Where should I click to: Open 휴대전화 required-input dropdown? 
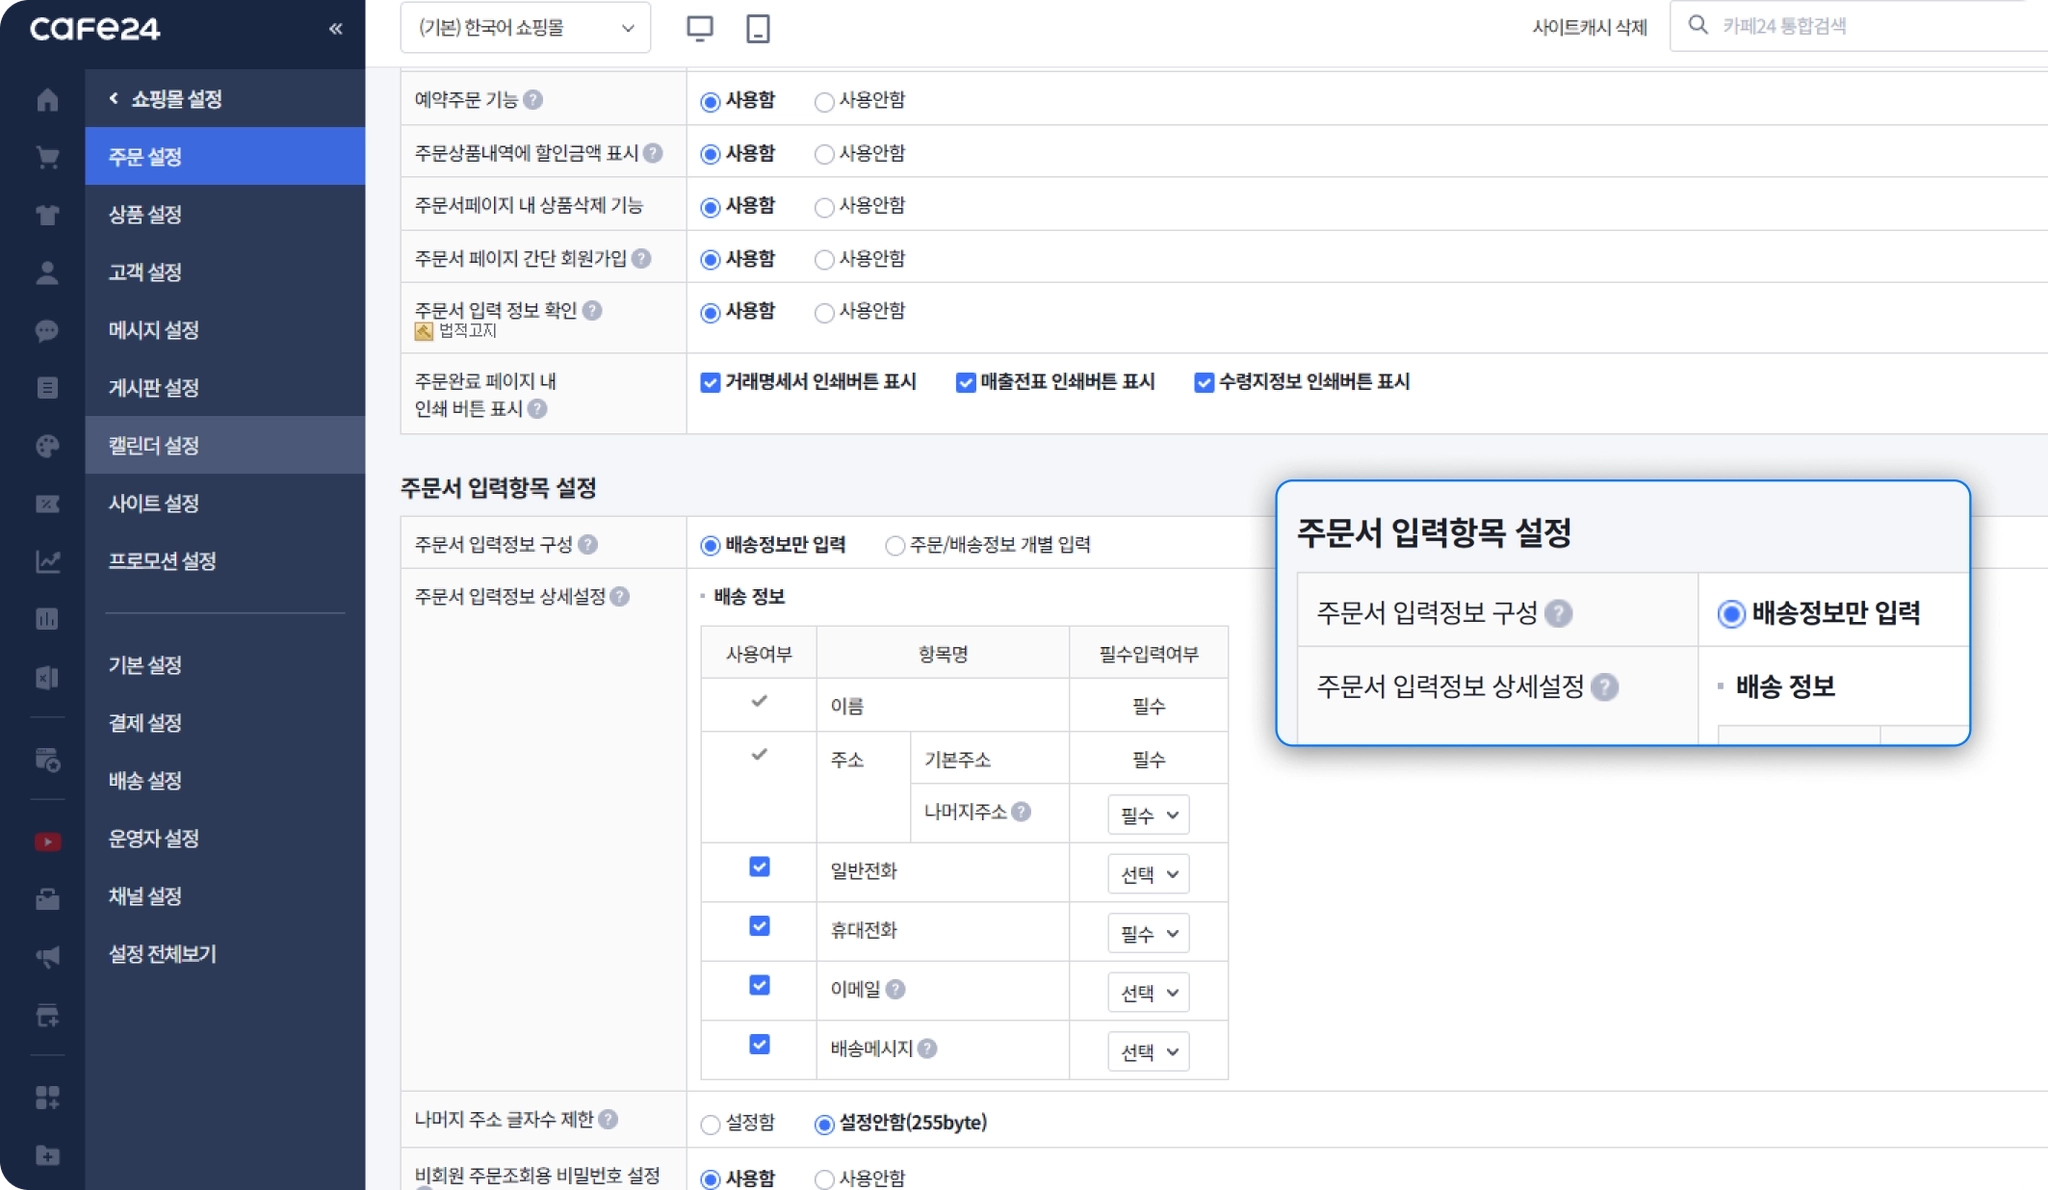1148,933
